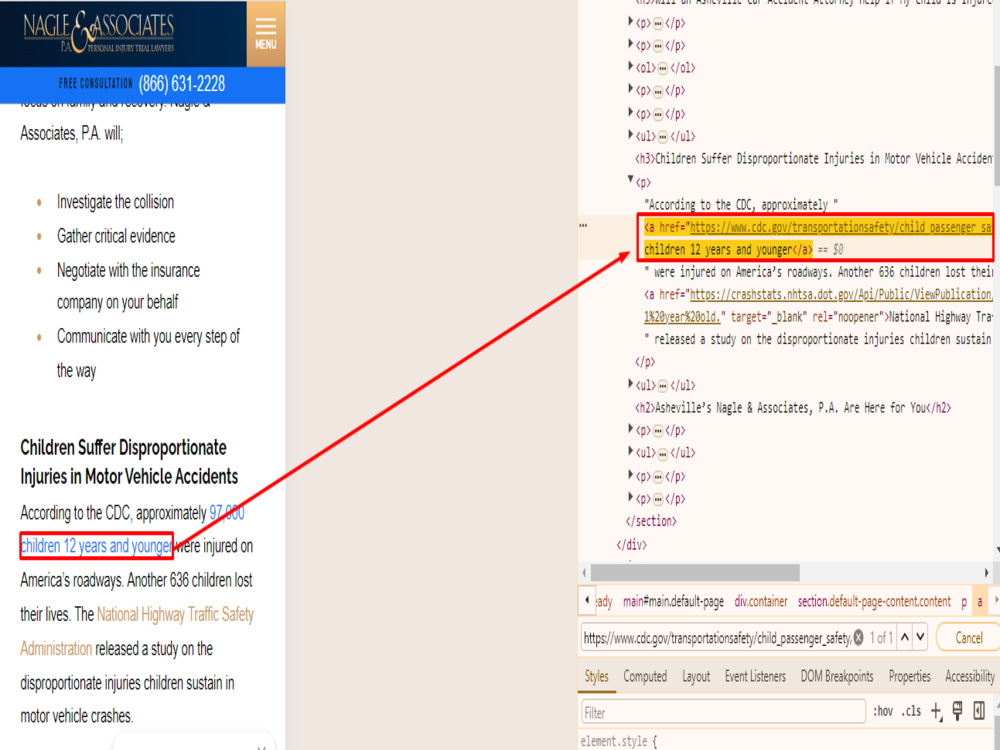This screenshot has height=750, width=1000.
Task: Switch to the Computed tab
Action: click(x=645, y=677)
